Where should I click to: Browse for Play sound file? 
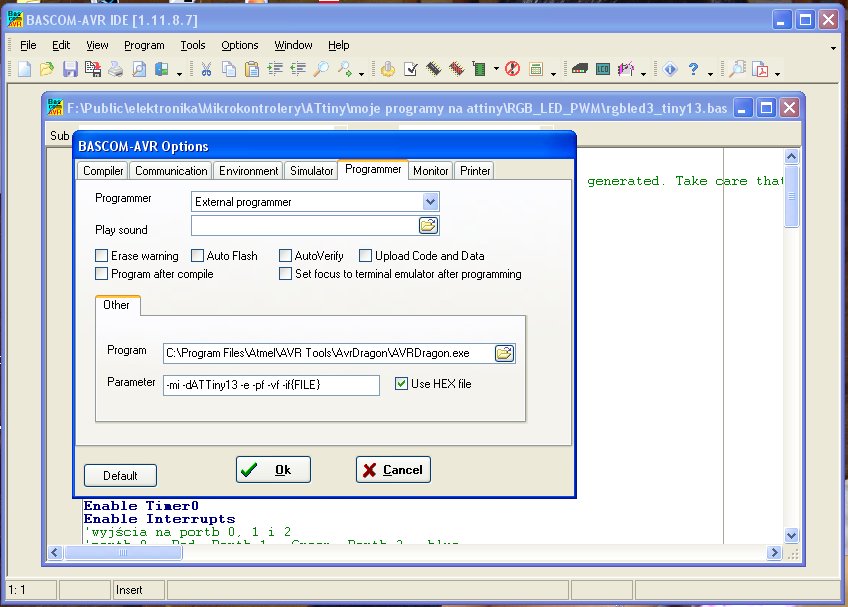click(428, 226)
